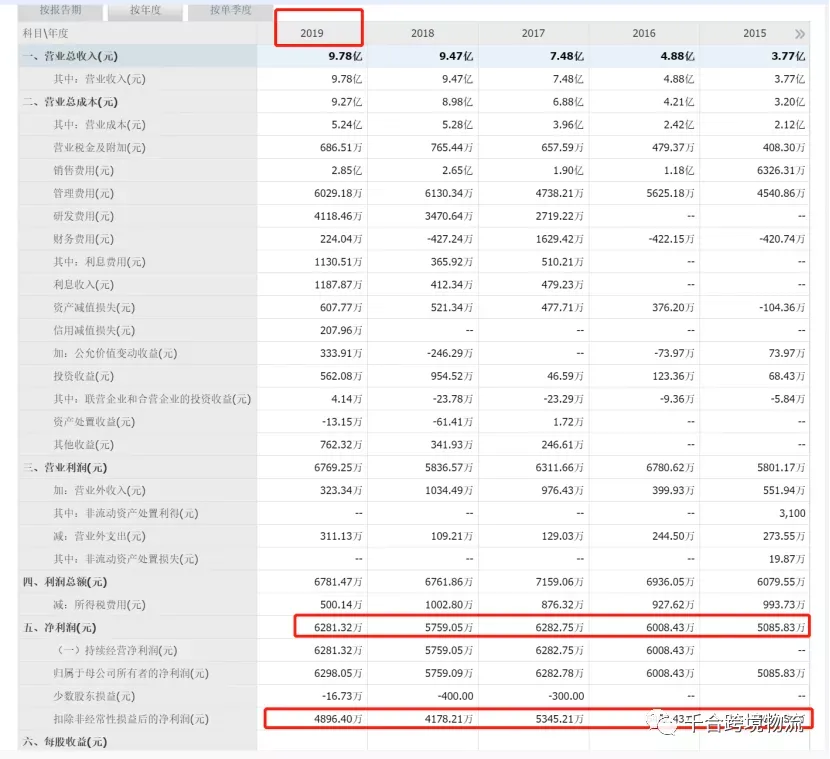Select the 2016 column header
Image resolution: width=830 pixels, height=759 pixels.
point(644,33)
